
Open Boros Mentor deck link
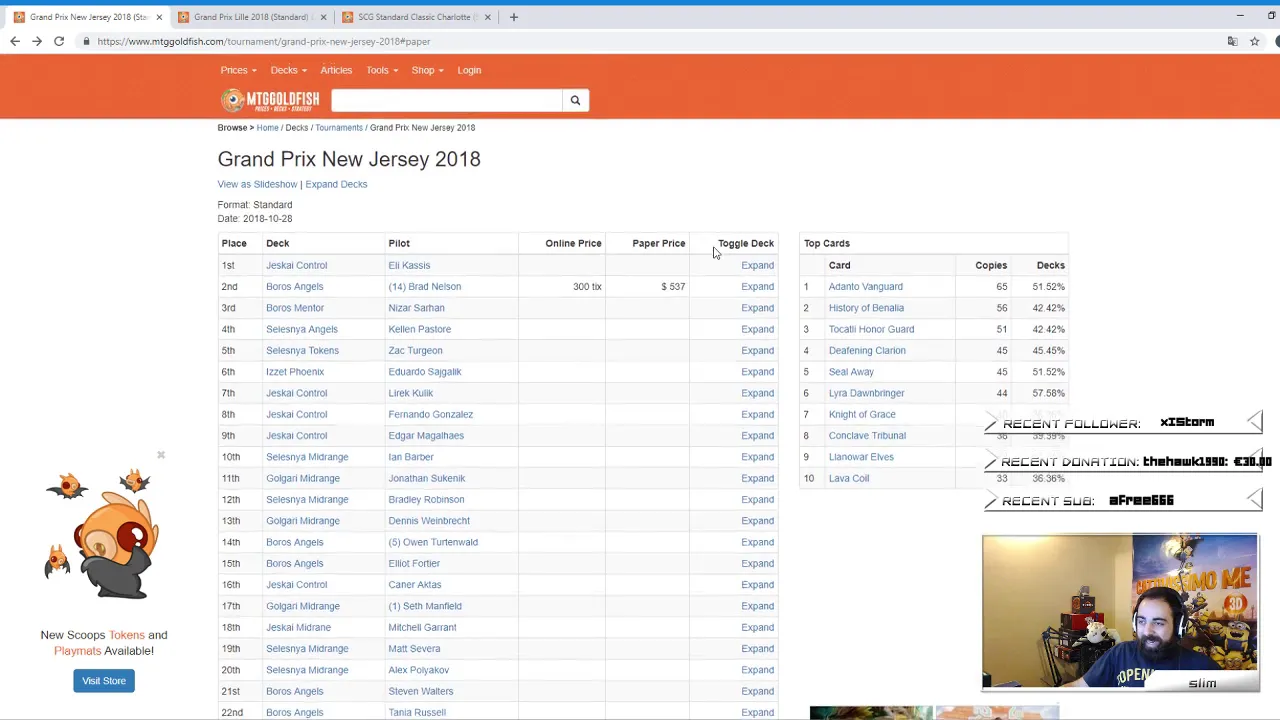295,308
